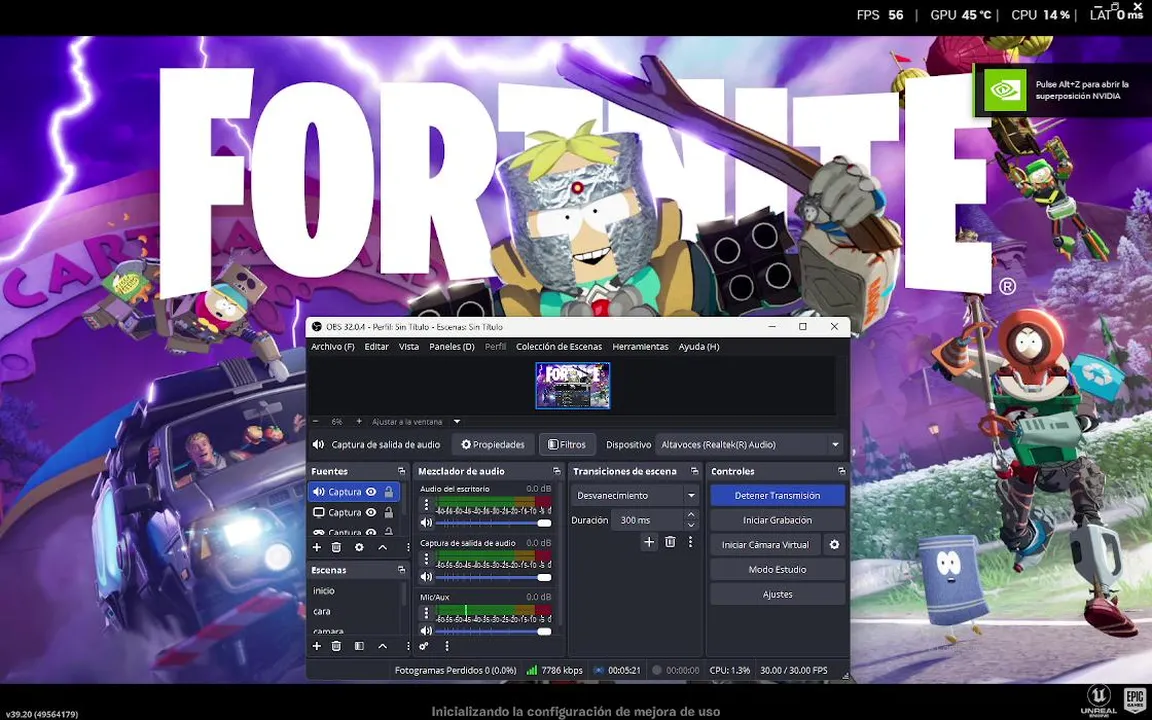The height and width of the screenshot is (720, 1152).
Task: Open Ajustes in Controles
Action: coord(777,594)
